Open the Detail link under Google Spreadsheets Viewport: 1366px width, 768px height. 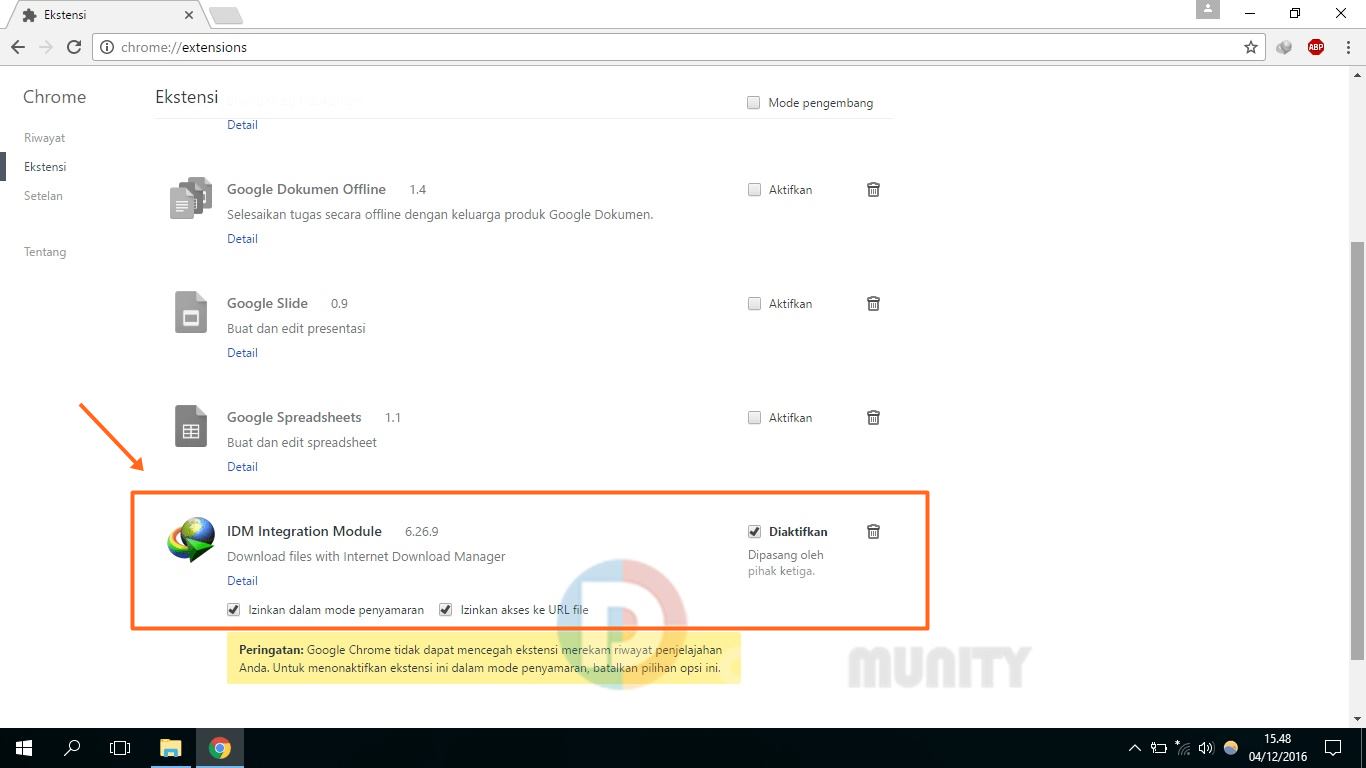pos(242,467)
